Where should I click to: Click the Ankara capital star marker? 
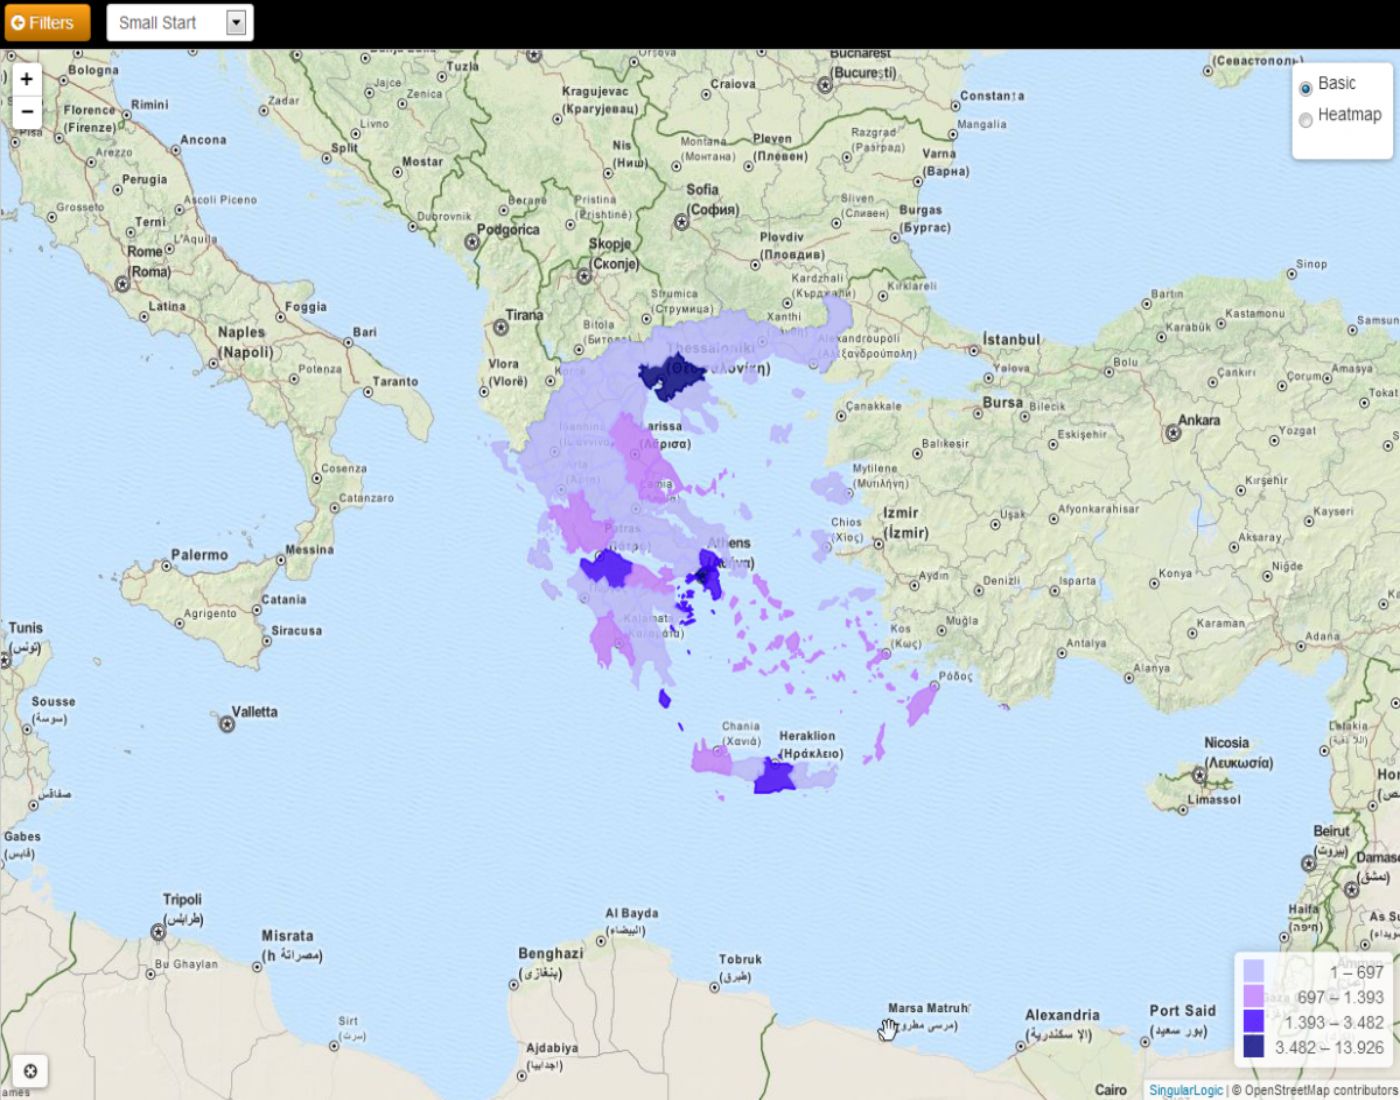coord(1173,433)
